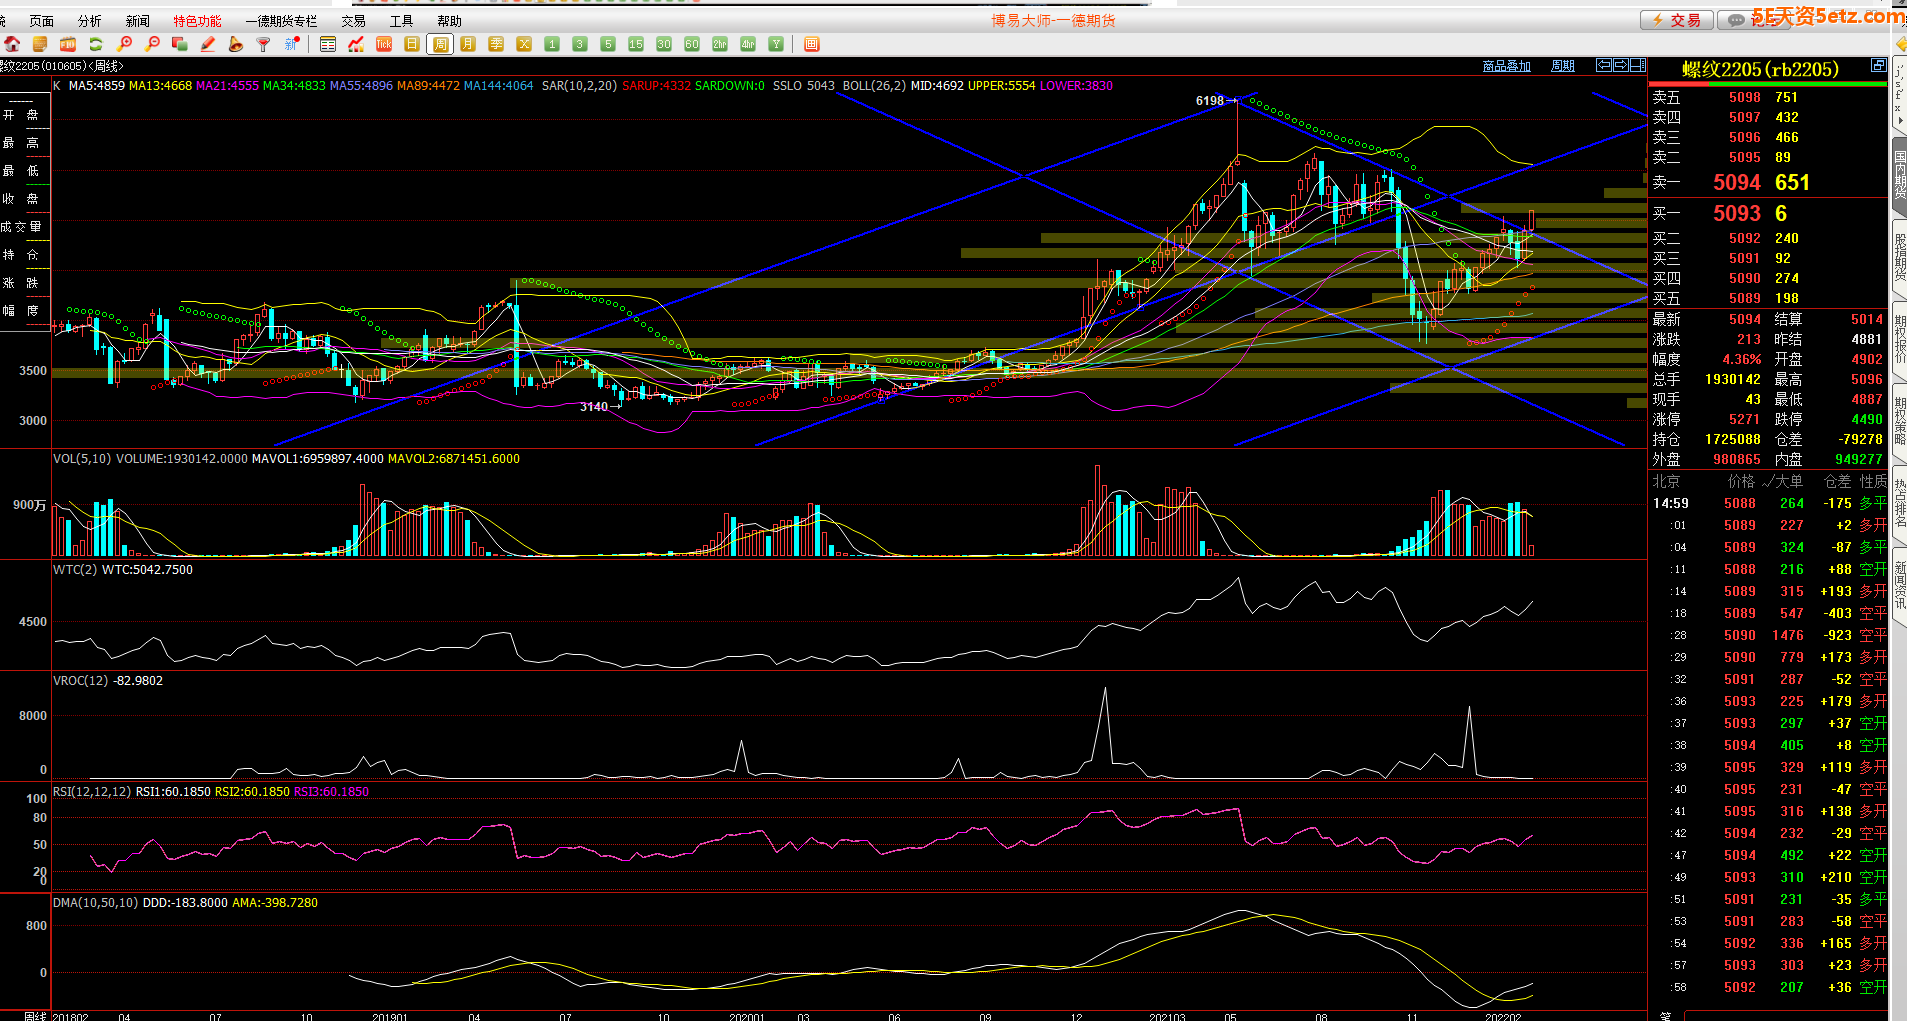Click the Home icon in toolbar
This screenshot has width=1907, height=1021.
click(x=12, y=44)
